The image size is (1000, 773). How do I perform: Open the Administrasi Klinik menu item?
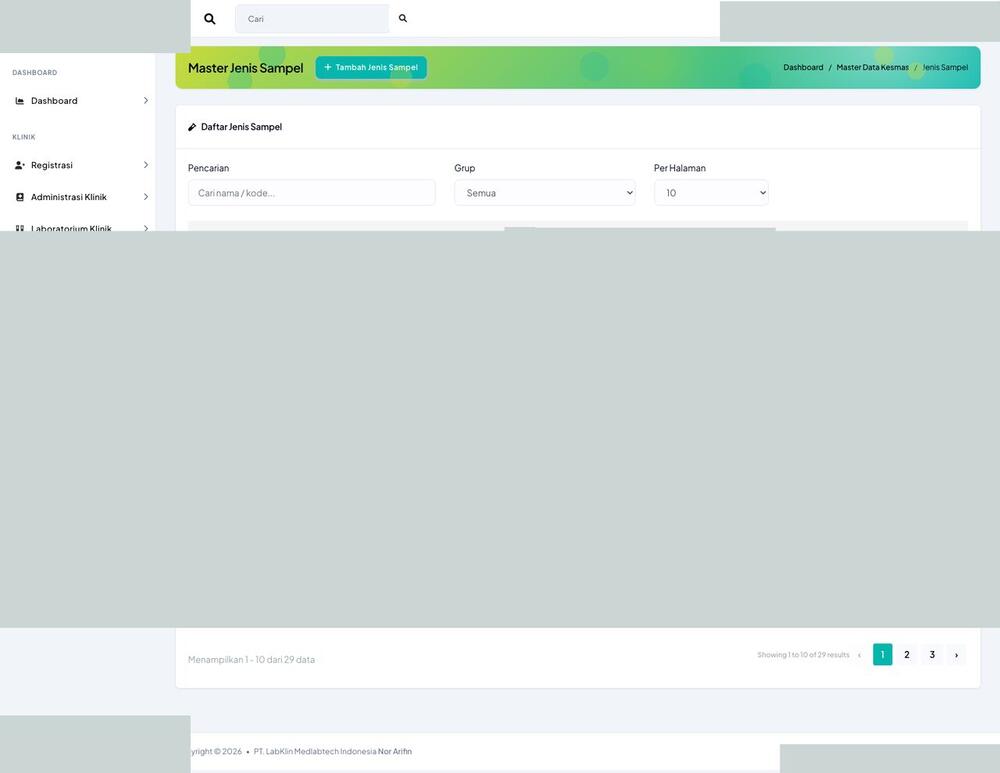80,197
